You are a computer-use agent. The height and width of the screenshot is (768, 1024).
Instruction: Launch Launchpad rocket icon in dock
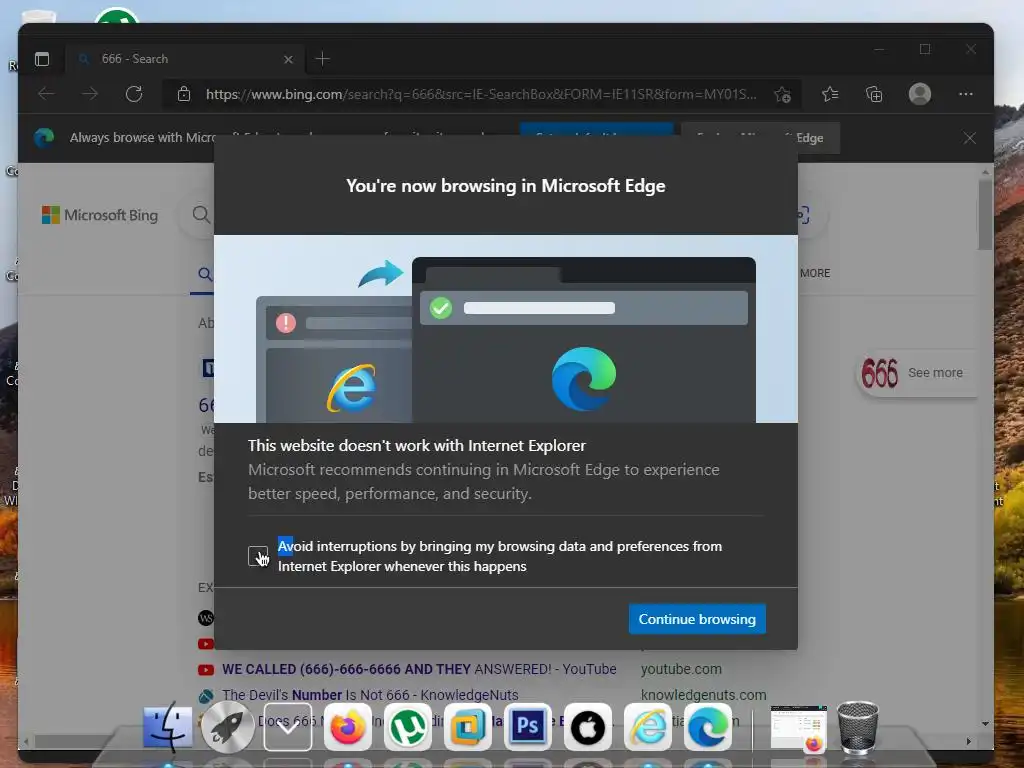tap(228, 727)
